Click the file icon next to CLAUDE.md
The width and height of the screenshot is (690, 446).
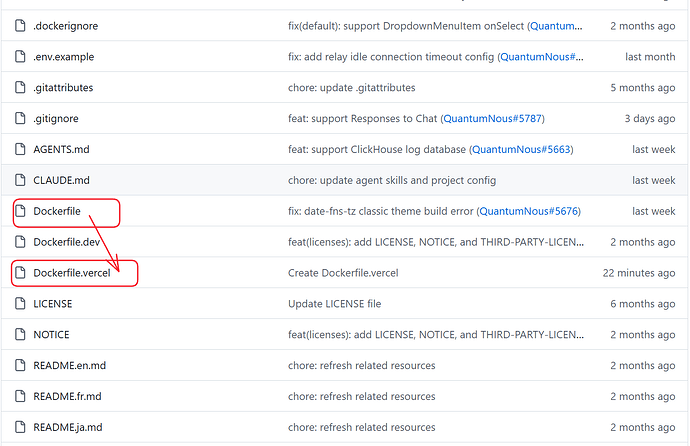click(20, 180)
